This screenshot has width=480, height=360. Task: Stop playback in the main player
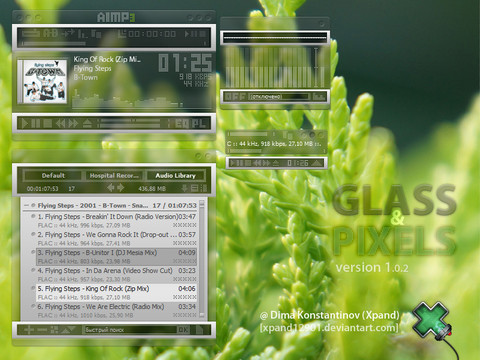click(47, 124)
